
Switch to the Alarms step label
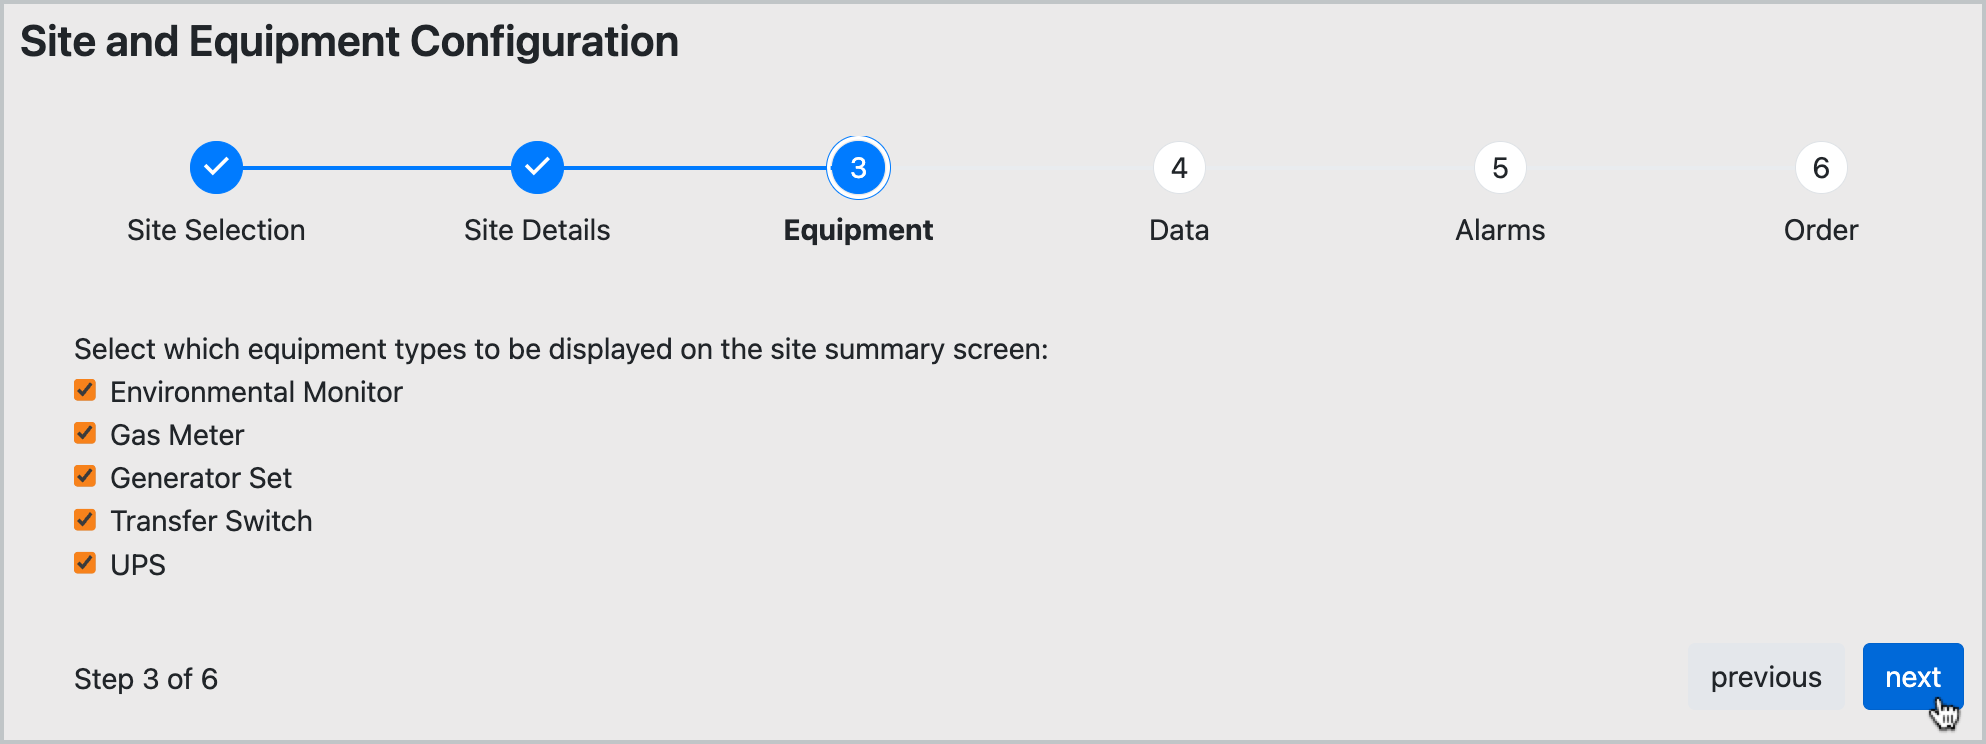[1500, 230]
